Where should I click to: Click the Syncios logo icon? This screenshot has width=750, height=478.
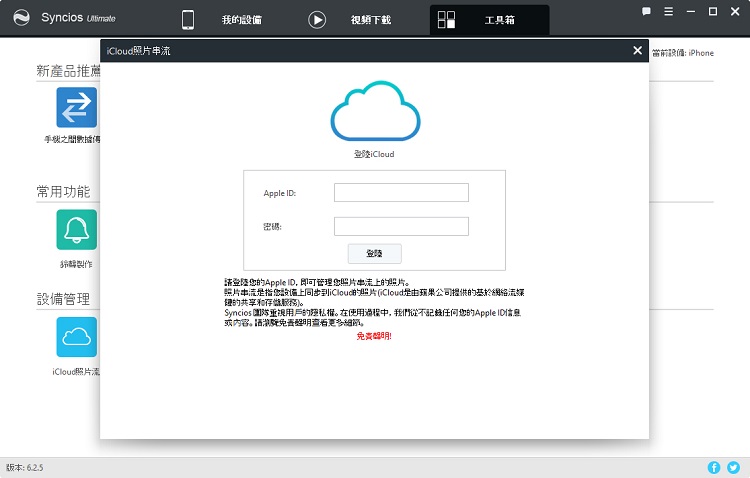[21, 18]
